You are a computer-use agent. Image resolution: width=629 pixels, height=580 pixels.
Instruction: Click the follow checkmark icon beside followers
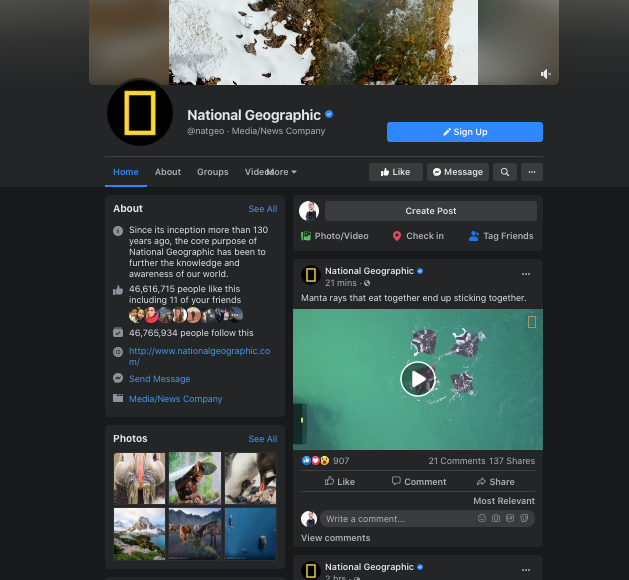click(118, 333)
